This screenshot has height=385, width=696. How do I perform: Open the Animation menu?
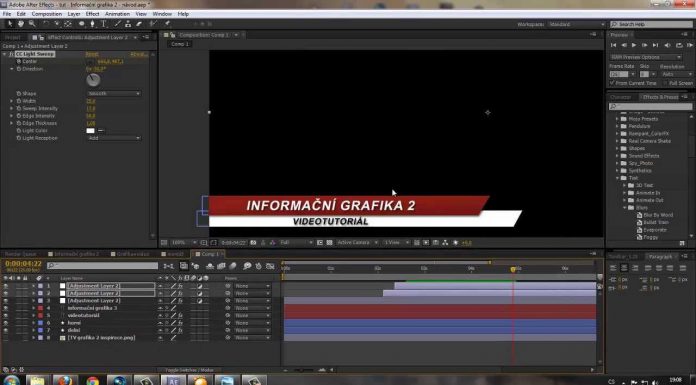117,14
